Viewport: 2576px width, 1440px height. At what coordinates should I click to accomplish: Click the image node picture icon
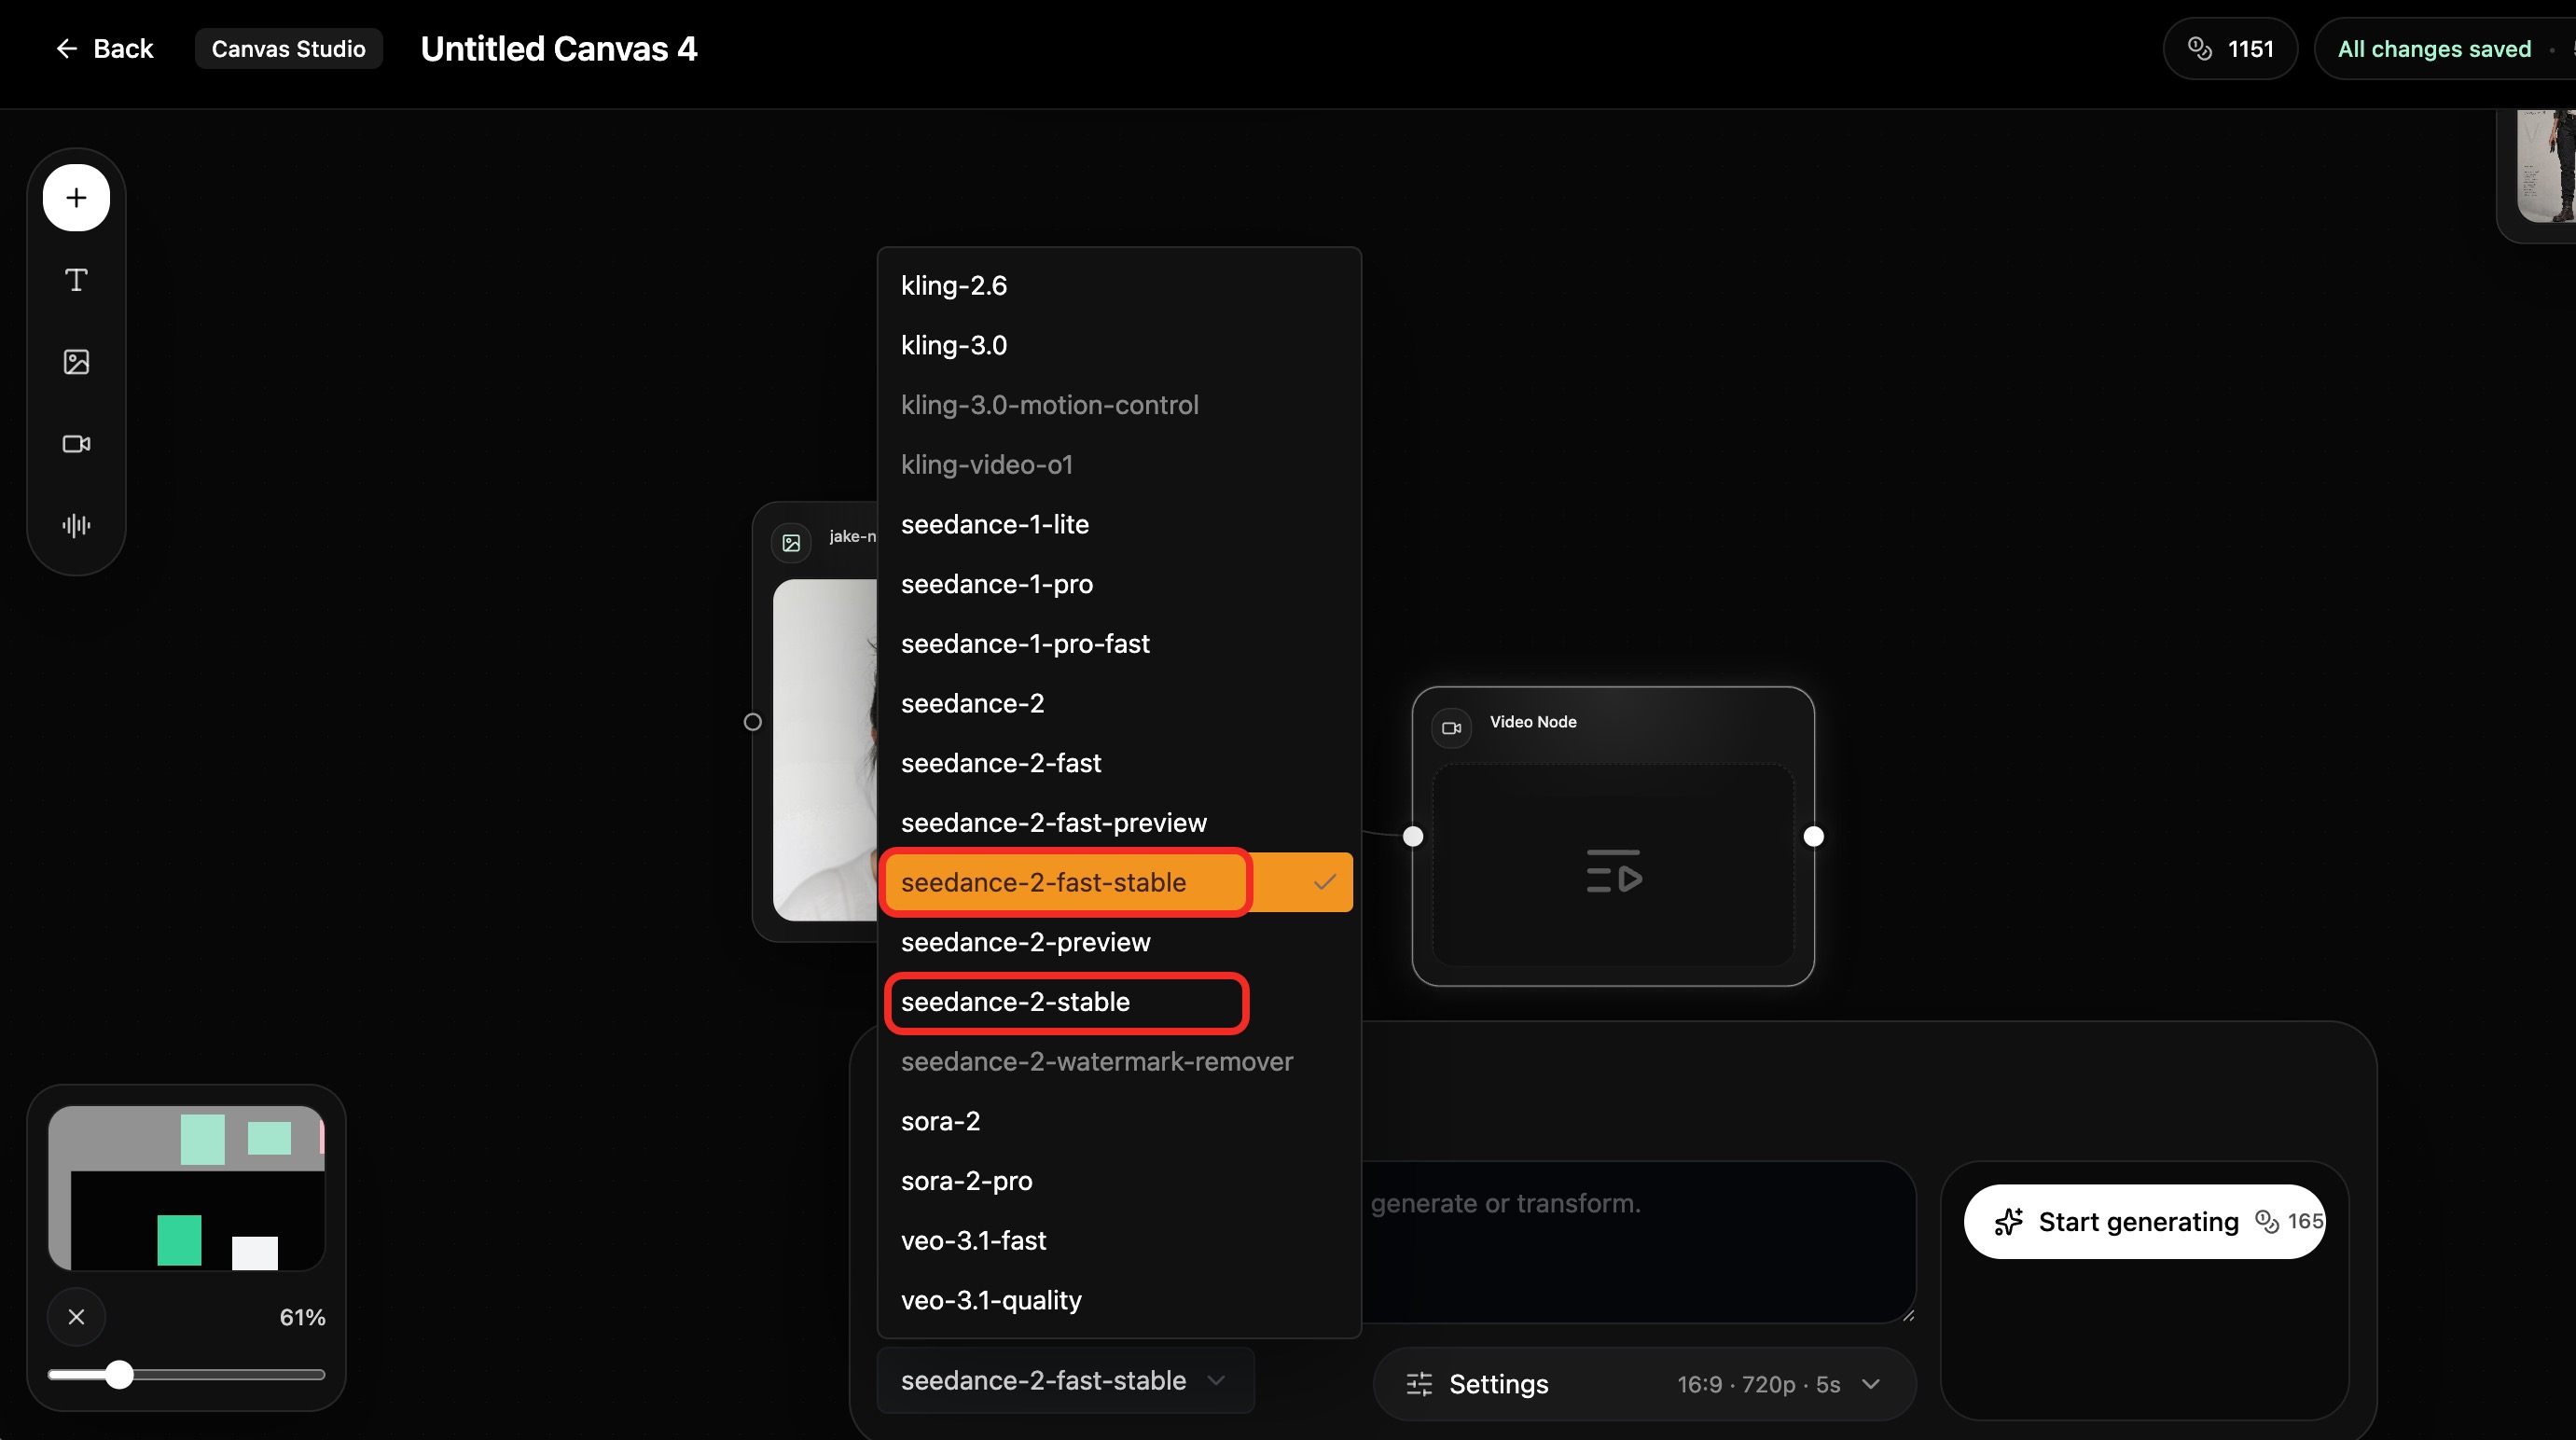click(x=791, y=543)
